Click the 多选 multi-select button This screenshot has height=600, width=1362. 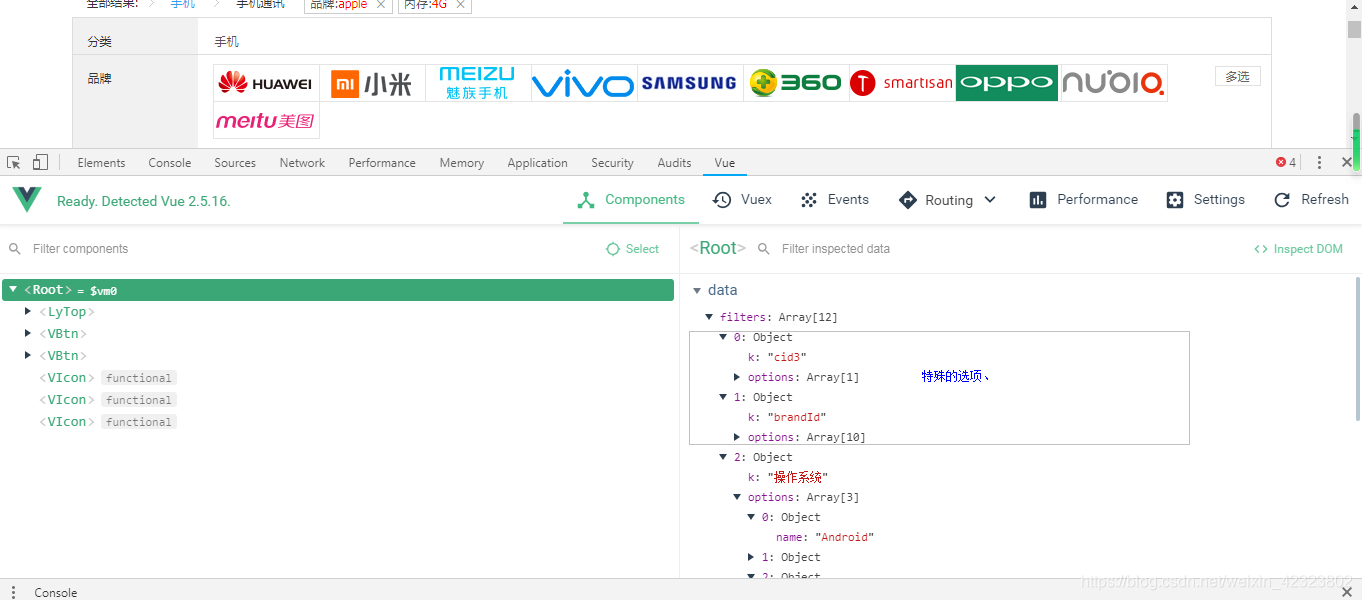tap(1238, 77)
